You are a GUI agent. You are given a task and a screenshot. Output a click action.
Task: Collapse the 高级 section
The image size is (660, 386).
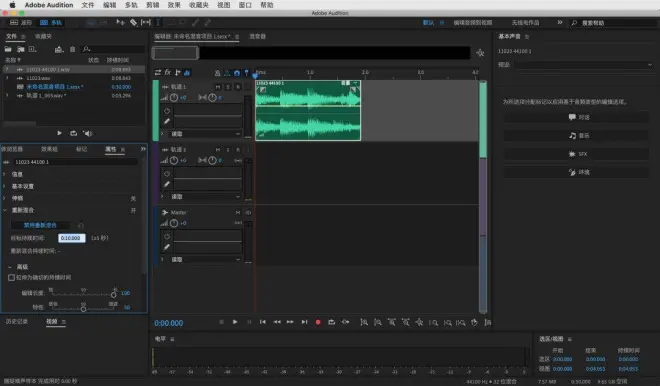pos(10,266)
